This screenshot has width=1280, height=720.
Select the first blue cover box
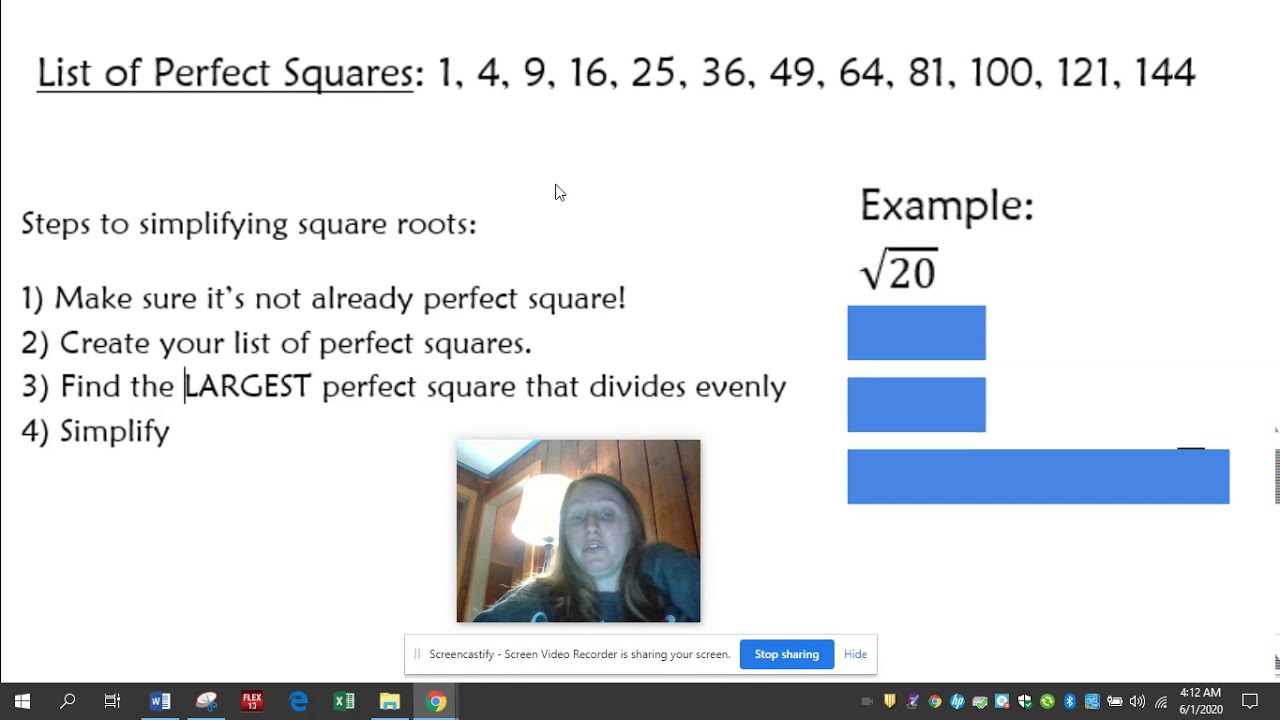916,333
